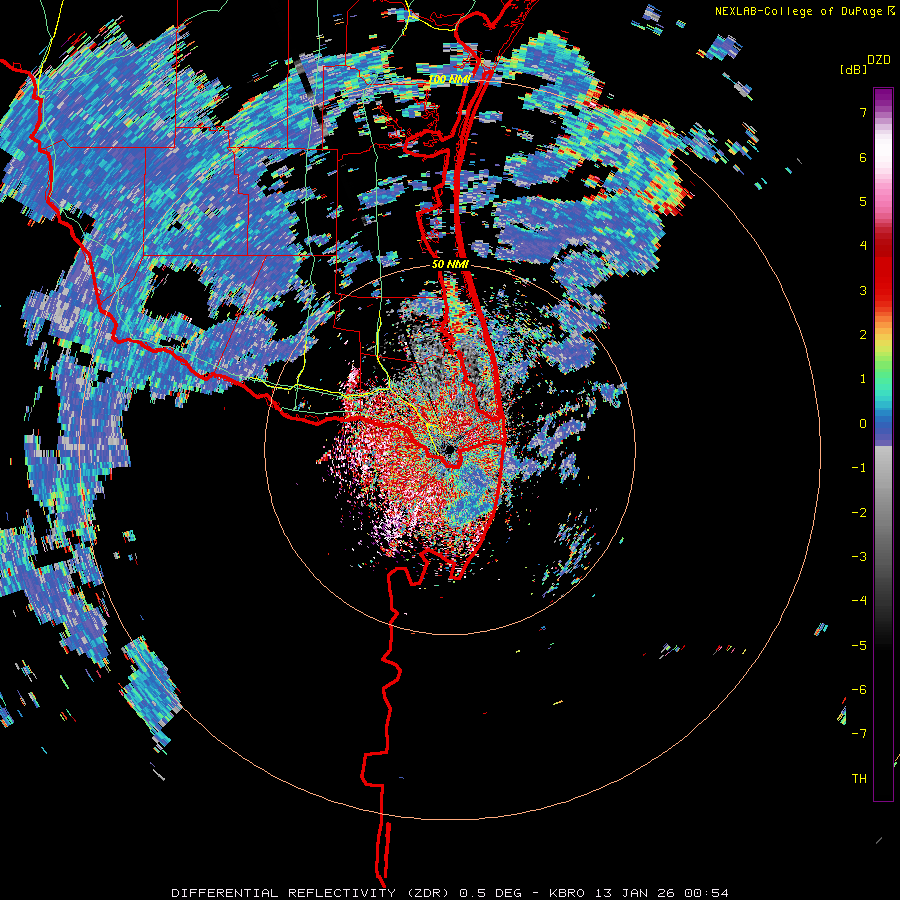This screenshot has width=900, height=900.
Task: Click the -2 value on the ZDR scale
Action: click(x=859, y=512)
